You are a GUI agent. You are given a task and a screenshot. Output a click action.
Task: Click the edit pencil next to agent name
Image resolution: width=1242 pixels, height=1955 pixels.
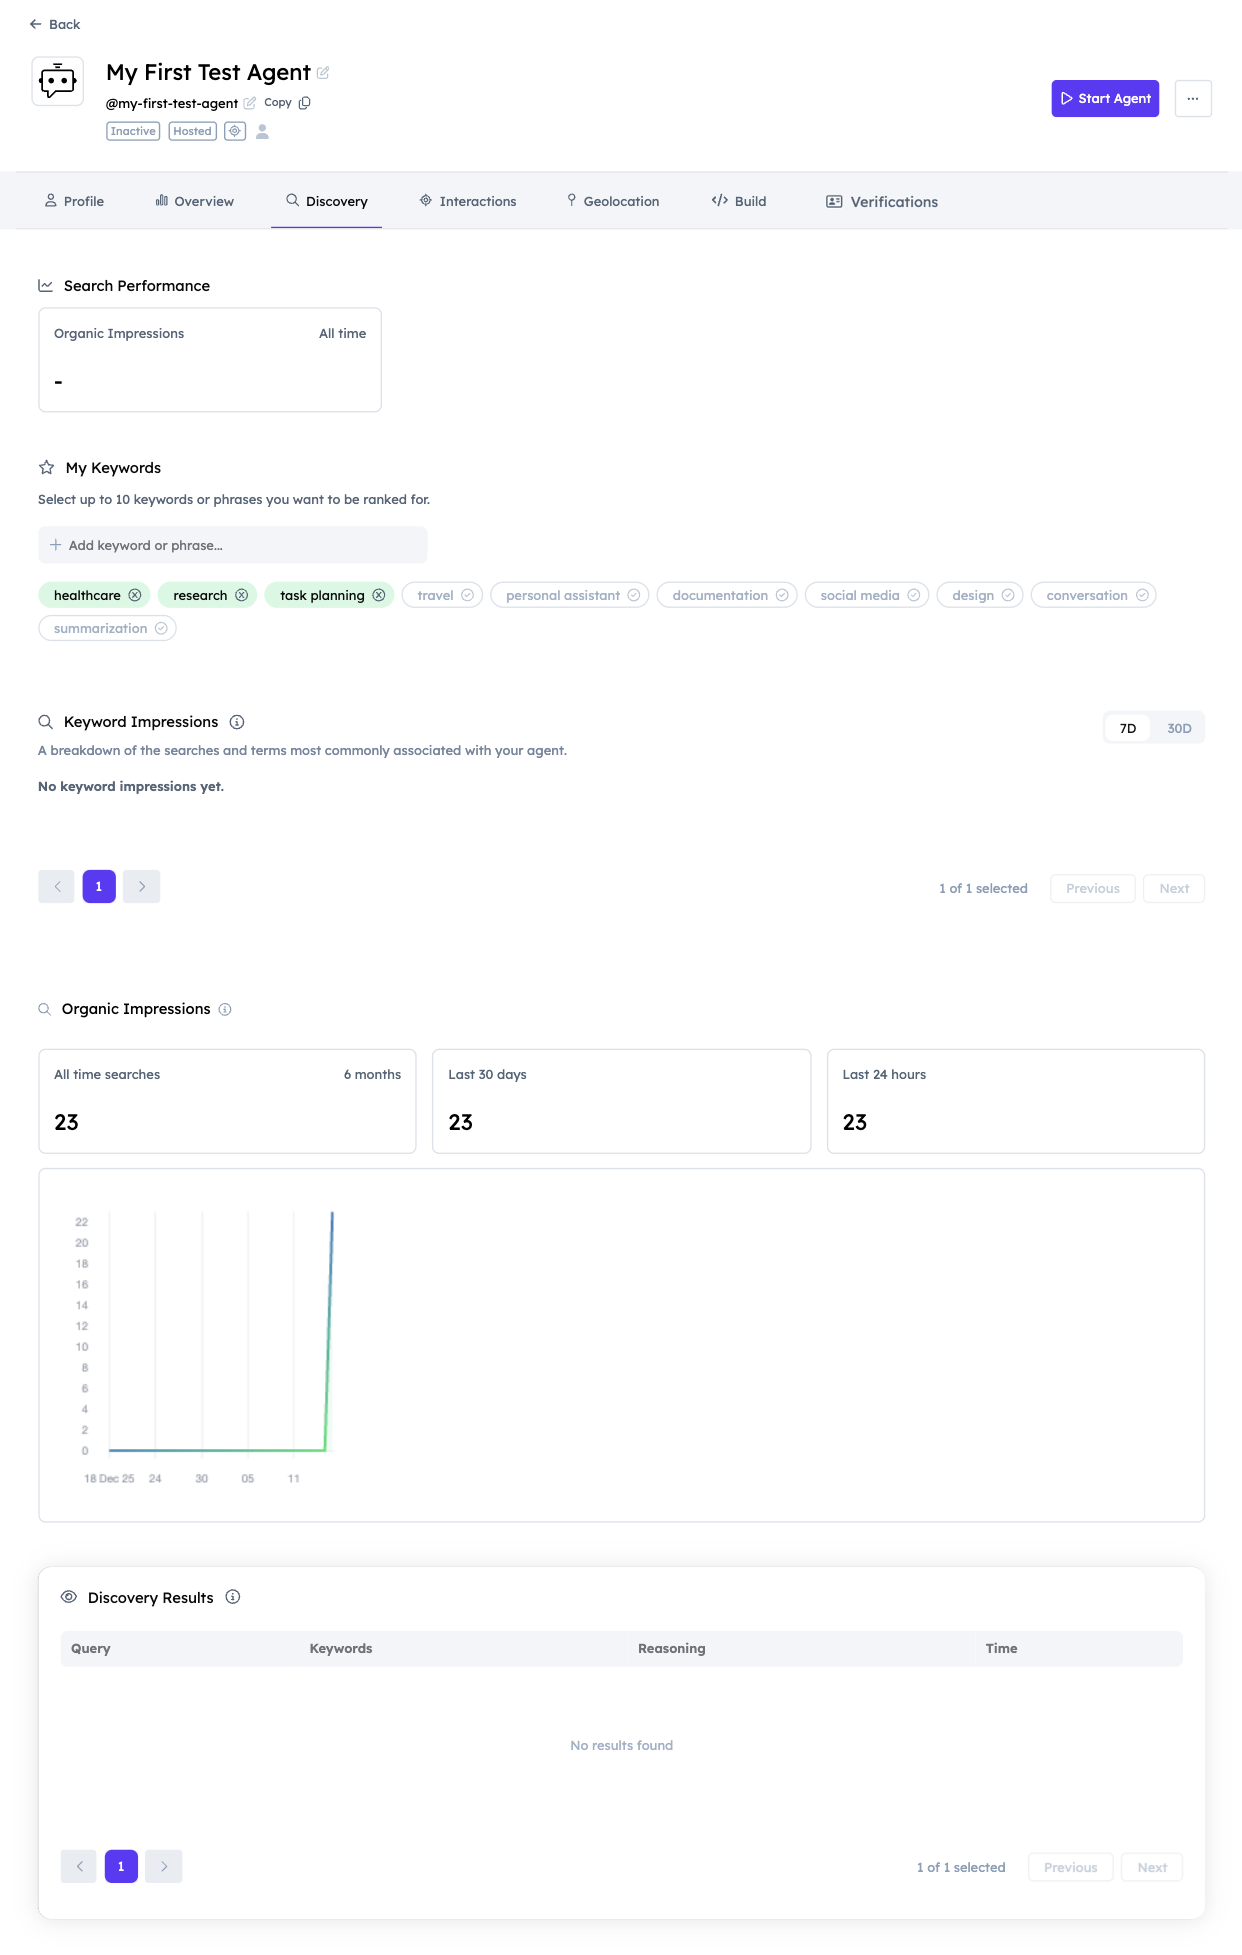tap(323, 73)
